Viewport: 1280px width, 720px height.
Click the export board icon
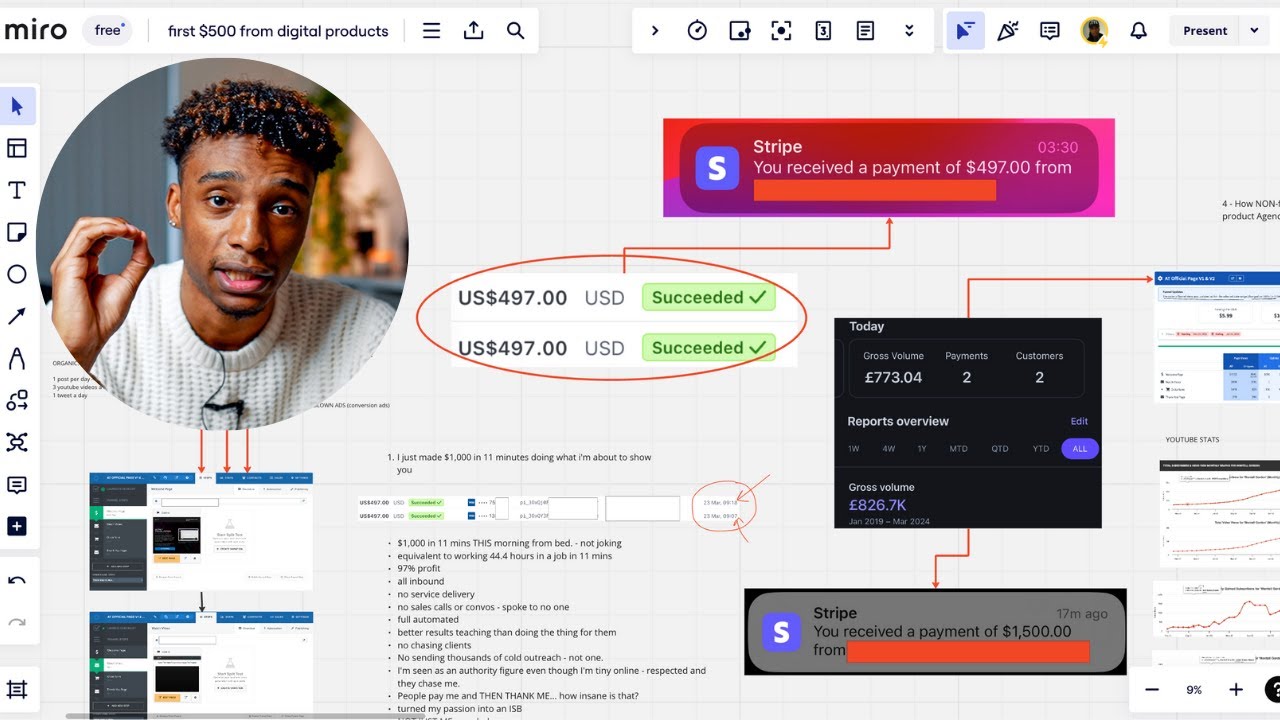point(473,31)
